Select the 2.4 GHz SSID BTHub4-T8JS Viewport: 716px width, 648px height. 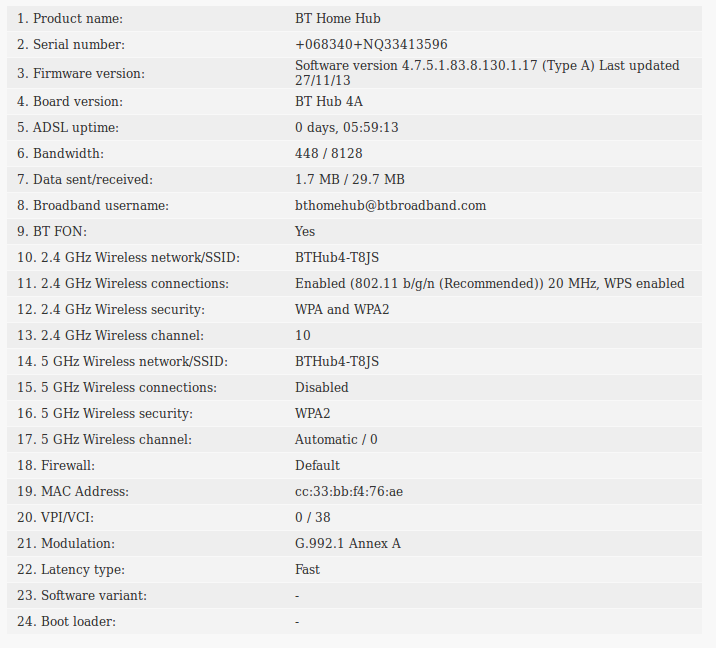337,258
